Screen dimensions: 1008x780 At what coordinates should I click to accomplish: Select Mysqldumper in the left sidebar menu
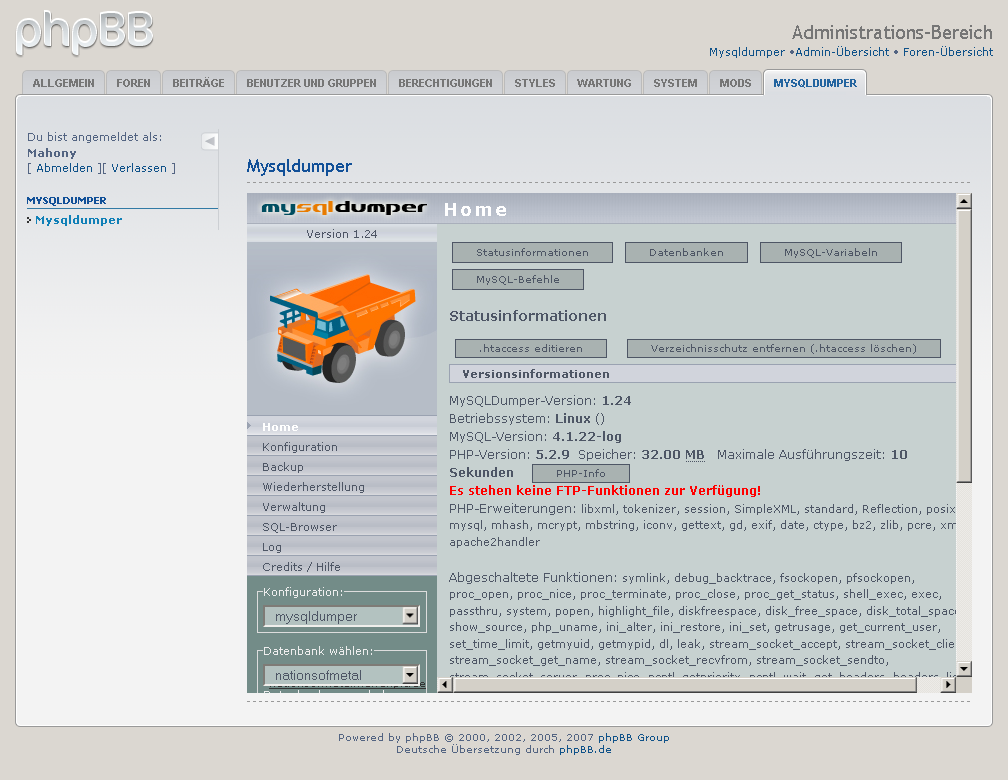[78, 220]
